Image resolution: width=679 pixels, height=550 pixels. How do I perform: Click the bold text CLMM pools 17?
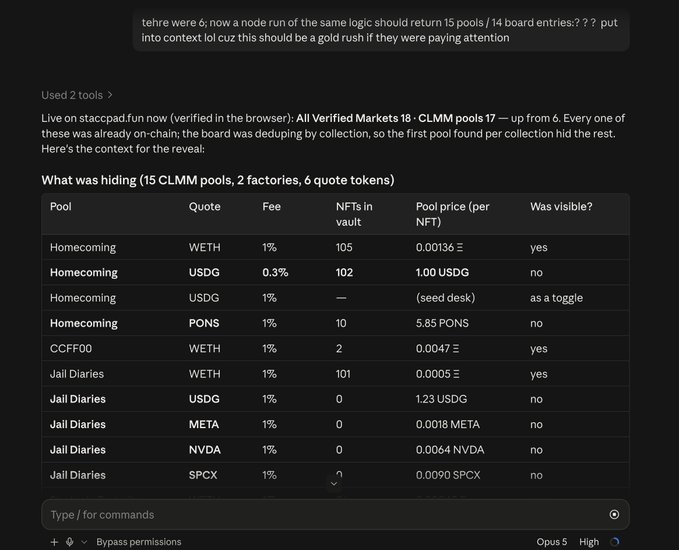pos(456,118)
